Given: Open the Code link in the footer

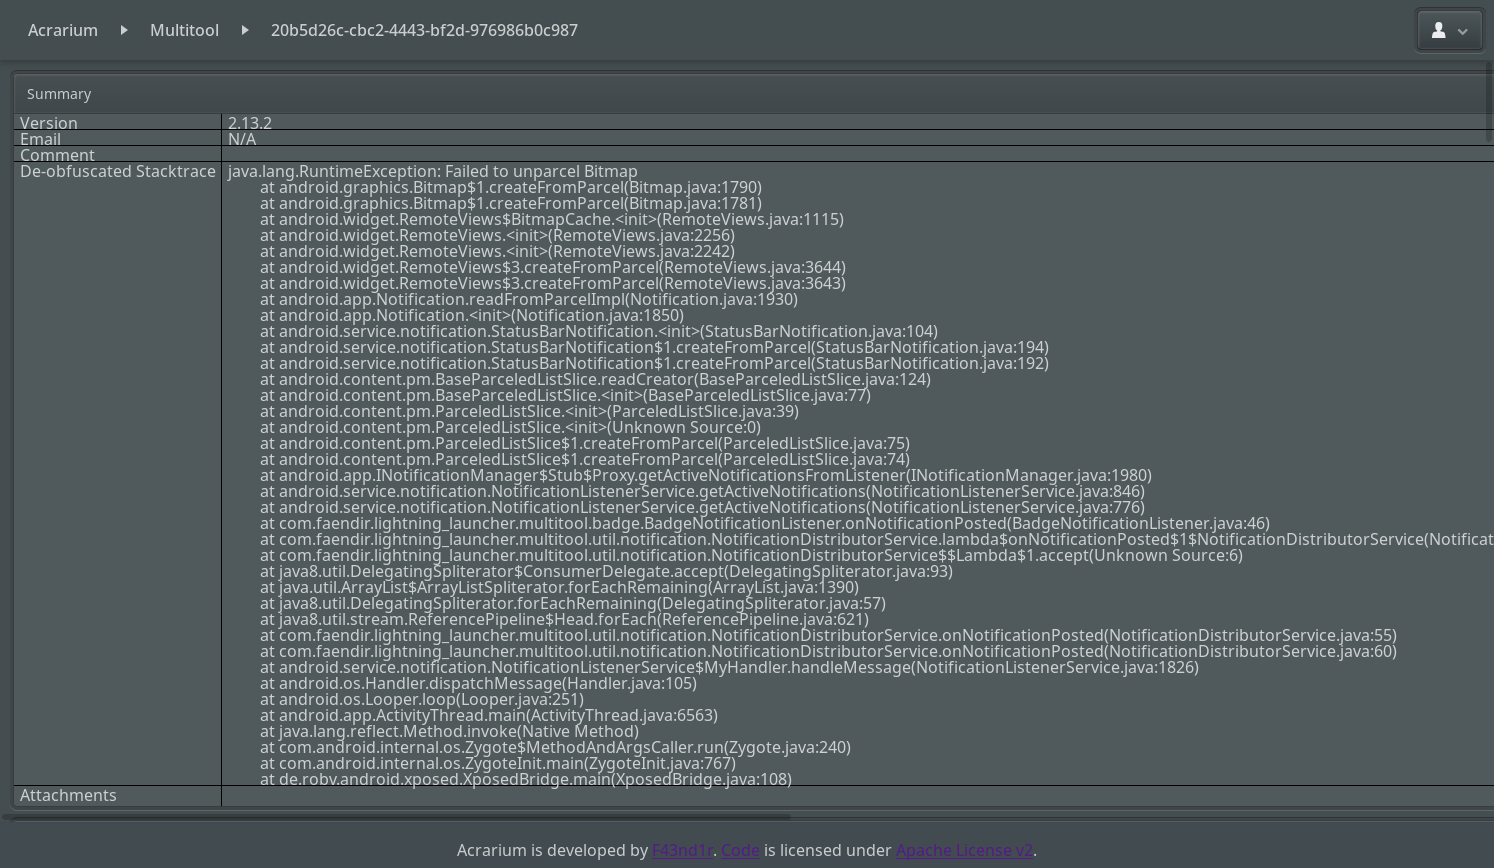Looking at the screenshot, I should (x=740, y=850).
